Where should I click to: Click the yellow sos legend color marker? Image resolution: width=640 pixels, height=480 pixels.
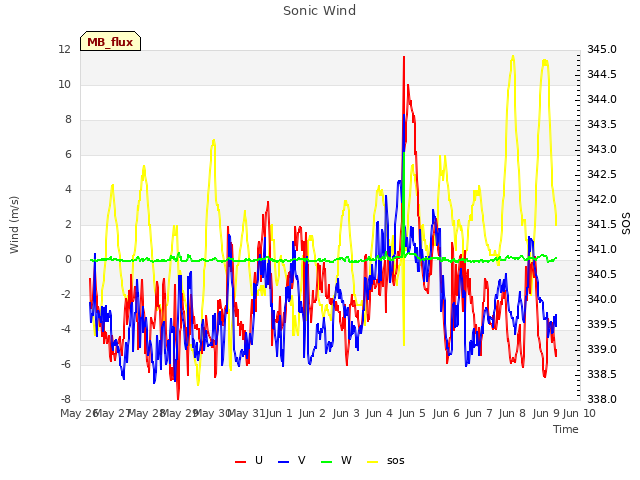(373, 462)
